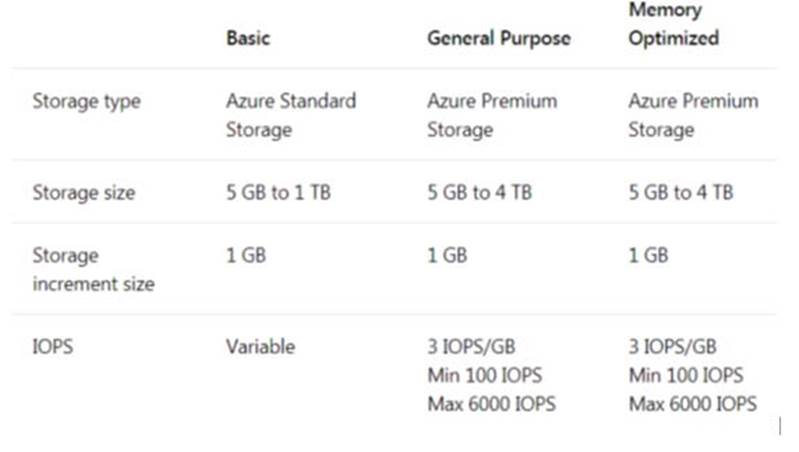Click Memory Optimized Min 100 IOPS text
Screen dimensions: 799x452
[x=686, y=376]
